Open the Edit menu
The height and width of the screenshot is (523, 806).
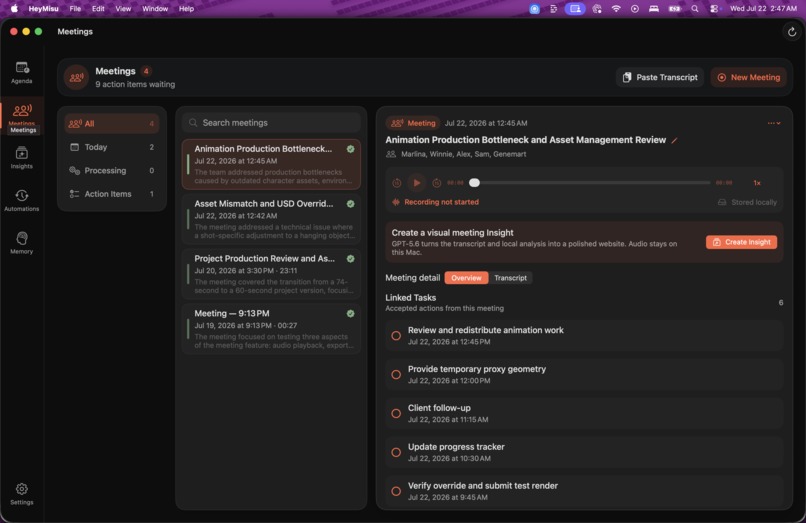tap(98, 9)
